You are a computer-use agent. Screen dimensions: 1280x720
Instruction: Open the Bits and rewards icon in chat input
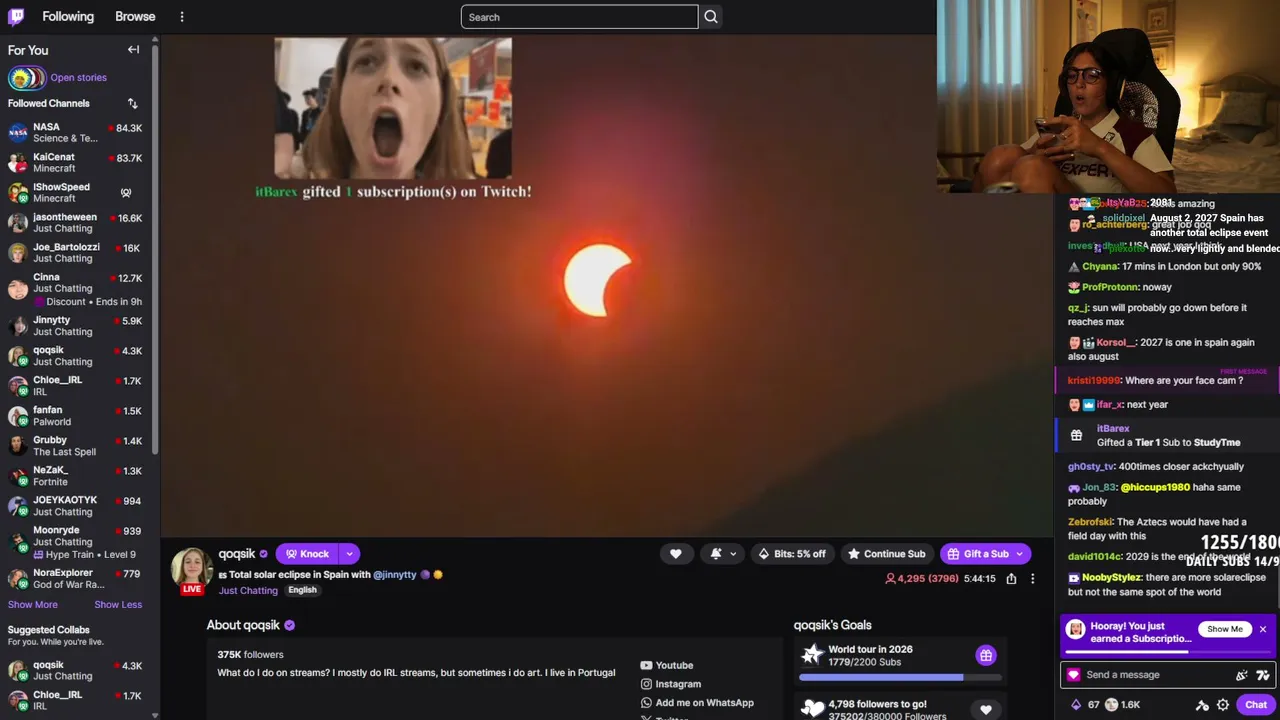tap(1073, 675)
